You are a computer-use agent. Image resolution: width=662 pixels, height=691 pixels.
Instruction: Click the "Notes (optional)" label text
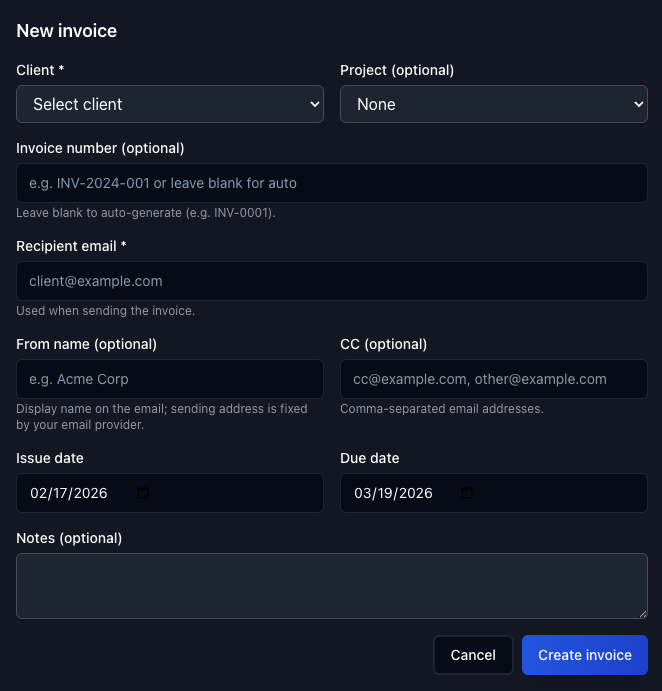pyautogui.click(x=69, y=538)
